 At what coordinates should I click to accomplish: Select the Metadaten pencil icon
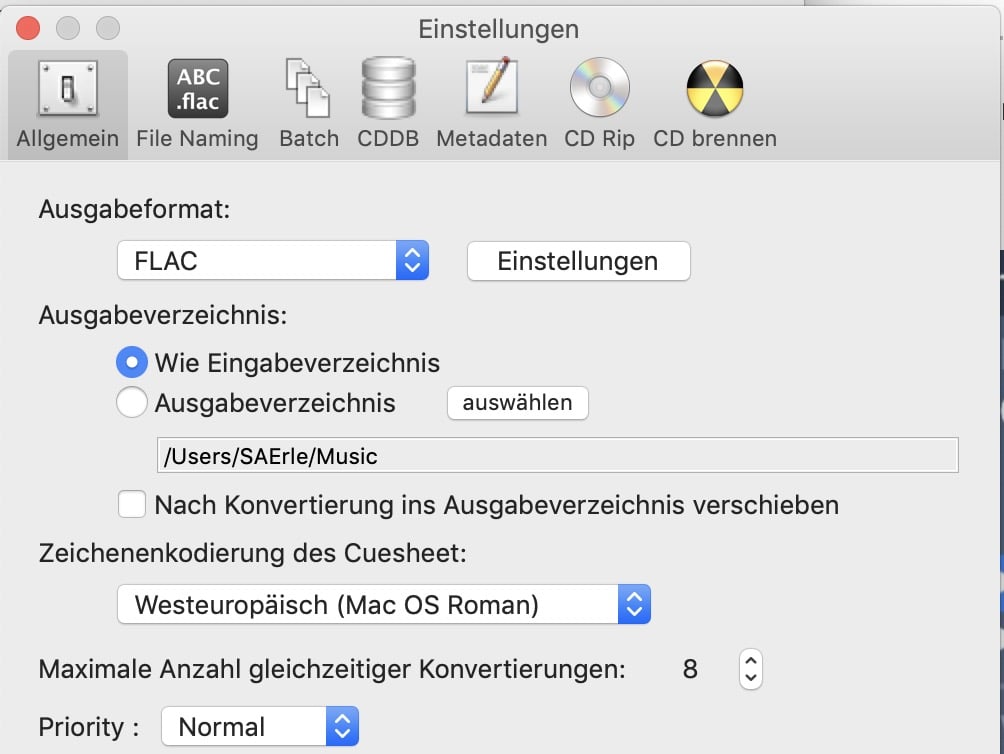coord(492,86)
